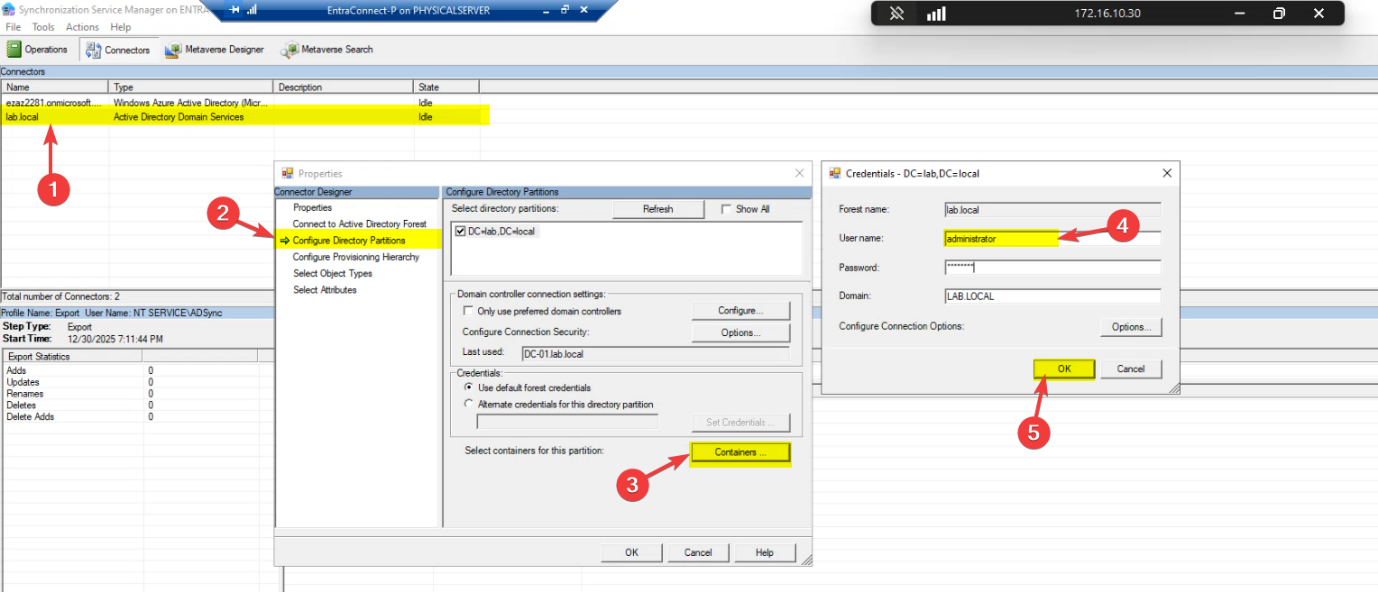The width and height of the screenshot is (1378, 592).
Task: Select Alternate credentials for this directory partition
Action: 468,404
